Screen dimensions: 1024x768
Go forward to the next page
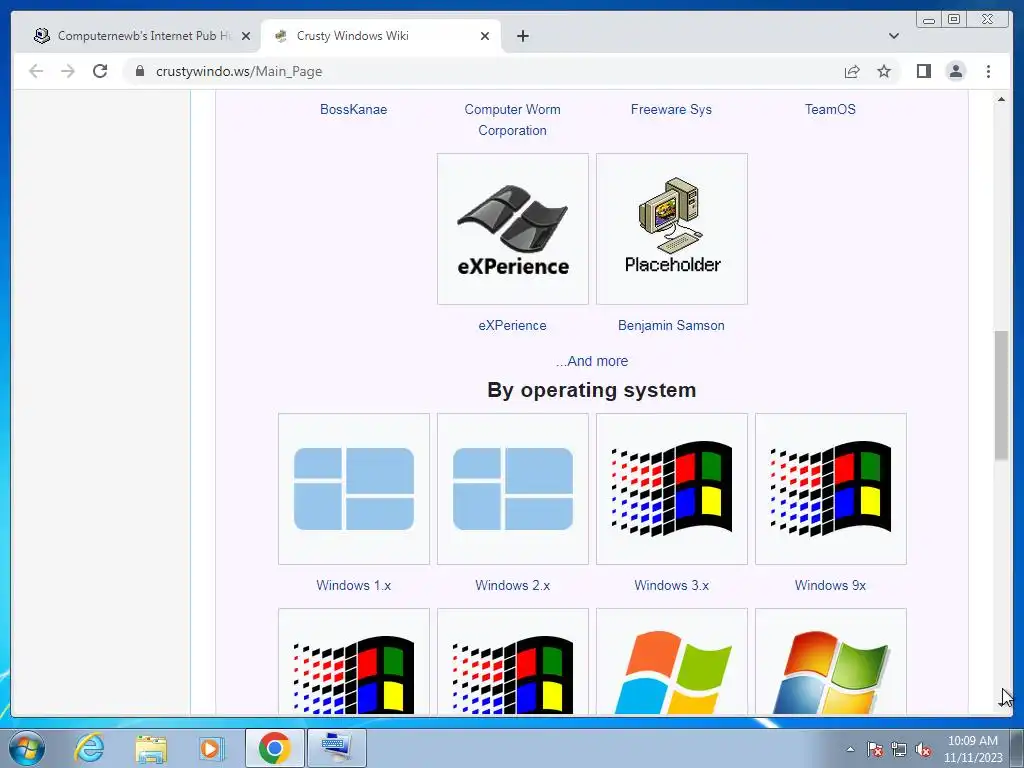coord(68,71)
